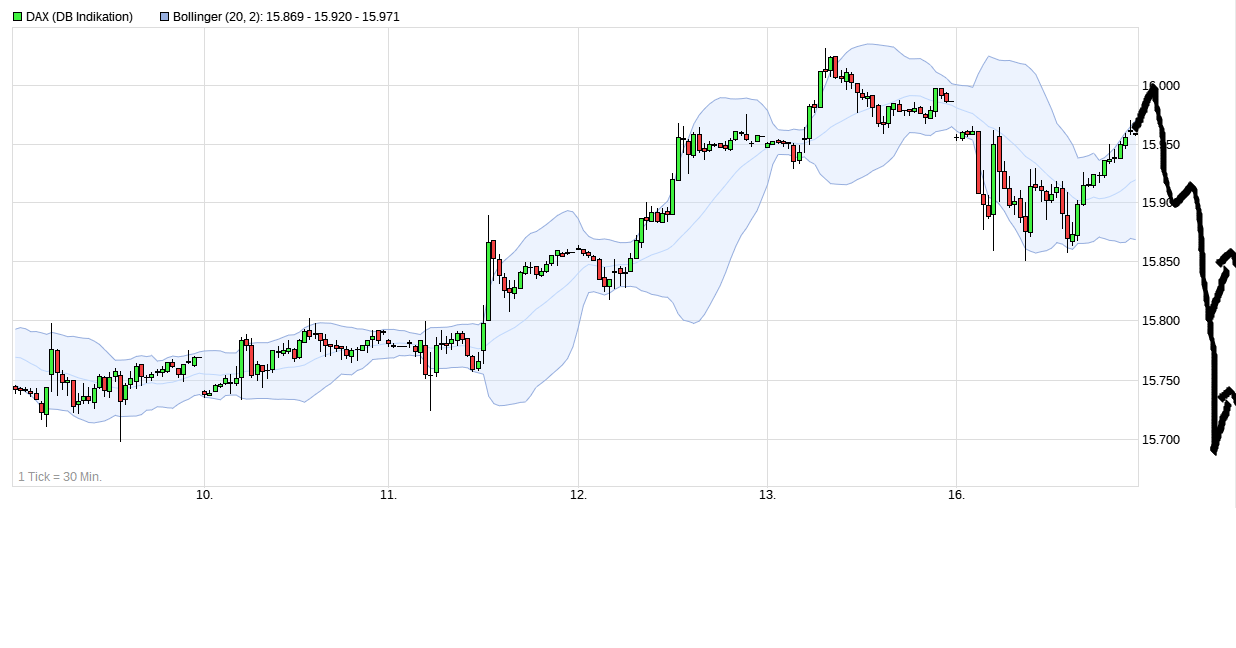The width and height of the screenshot is (1236, 648).
Task: Expand the date axis at the 16. label
Action: click(x=956, y=494)
